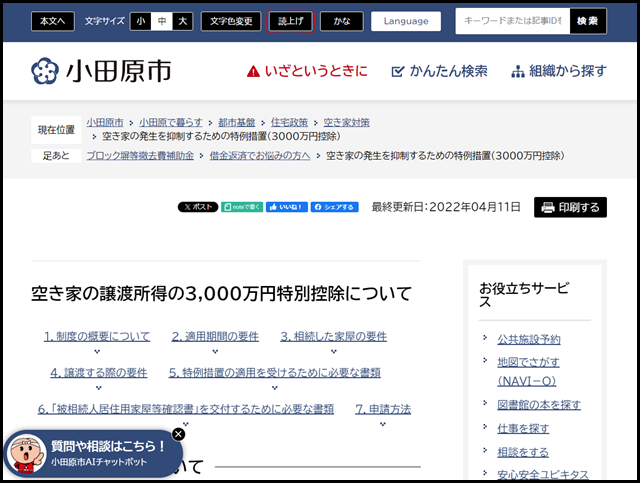Open 地図でさがす (NAVI-O) link
The width and height of the screenshot is (640, 483).
(x=528, y=372)
